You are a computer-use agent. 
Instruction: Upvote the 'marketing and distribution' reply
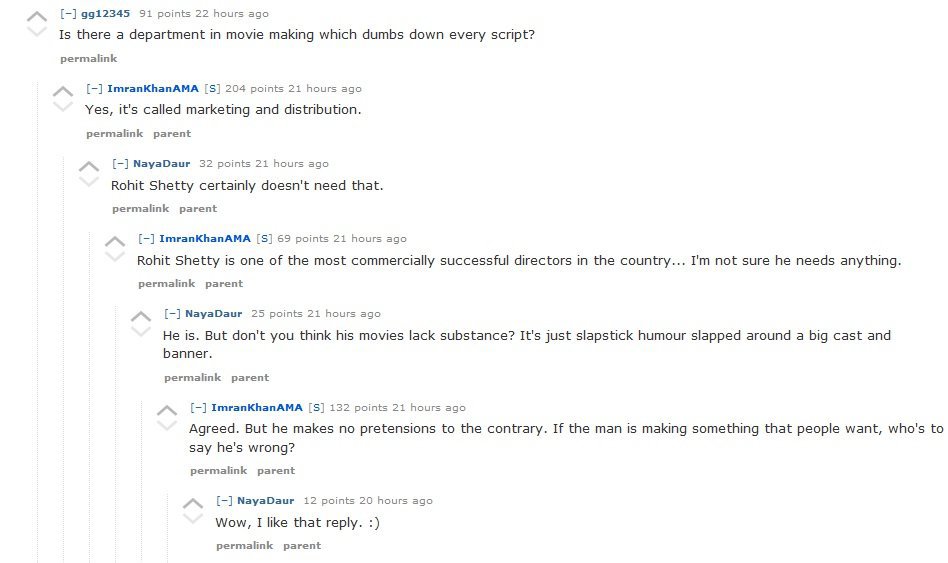point(63,91)
